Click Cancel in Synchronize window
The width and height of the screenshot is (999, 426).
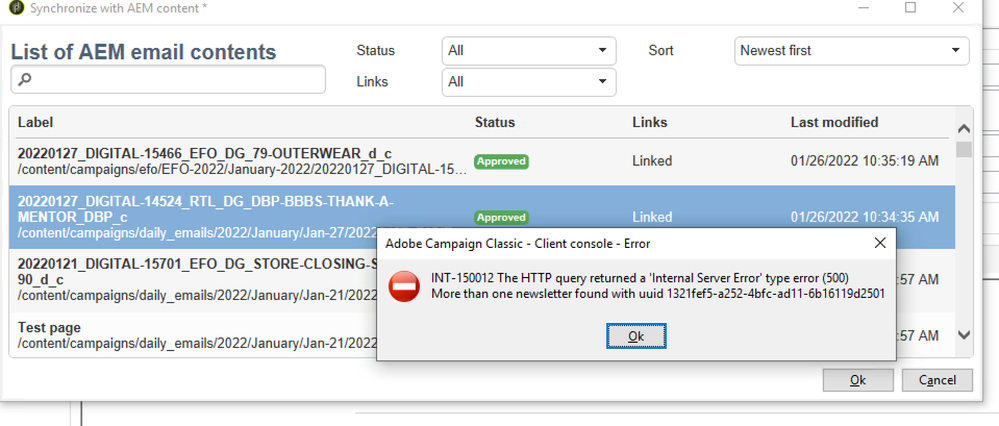pos(936,380)
